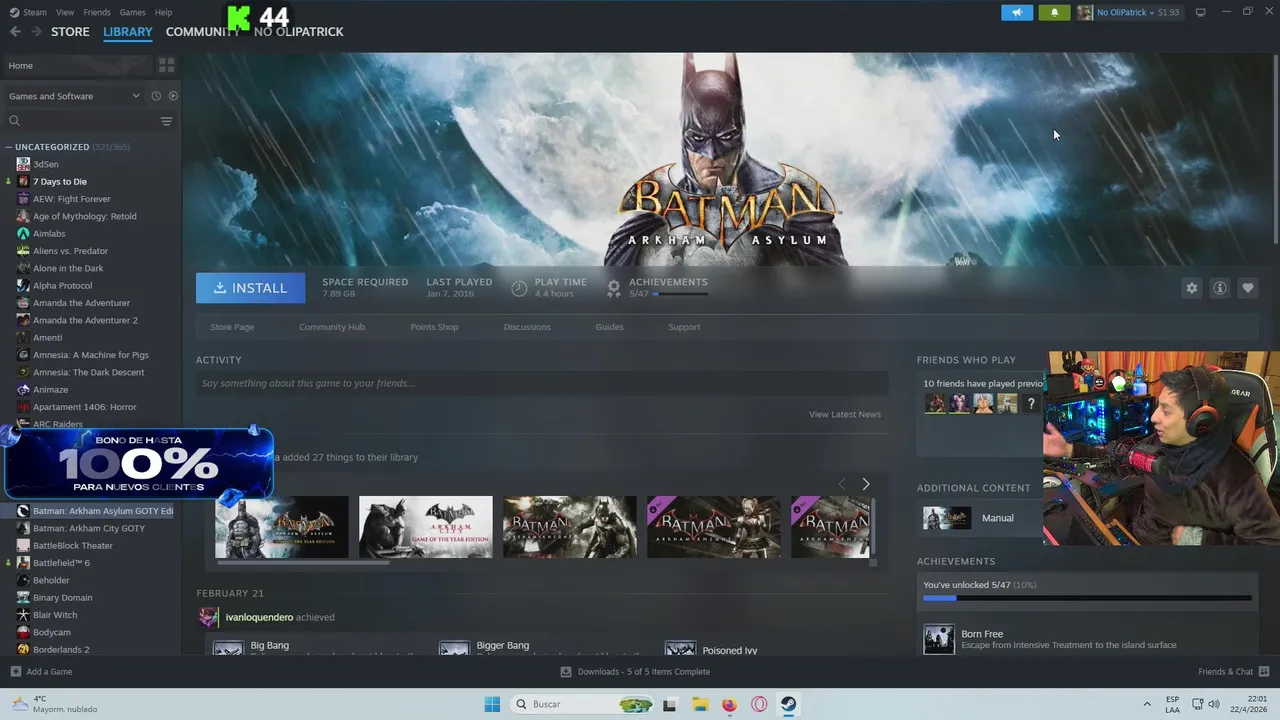Open Windows Start button

pyautogui.click(x=492, y=704)
